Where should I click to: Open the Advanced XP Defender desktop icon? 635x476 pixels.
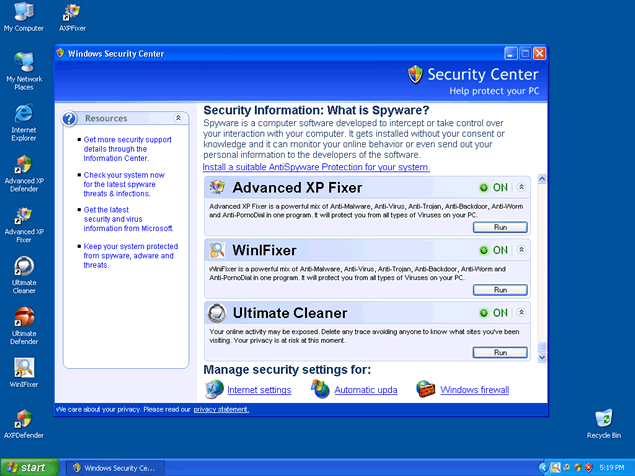pos(24,166)
